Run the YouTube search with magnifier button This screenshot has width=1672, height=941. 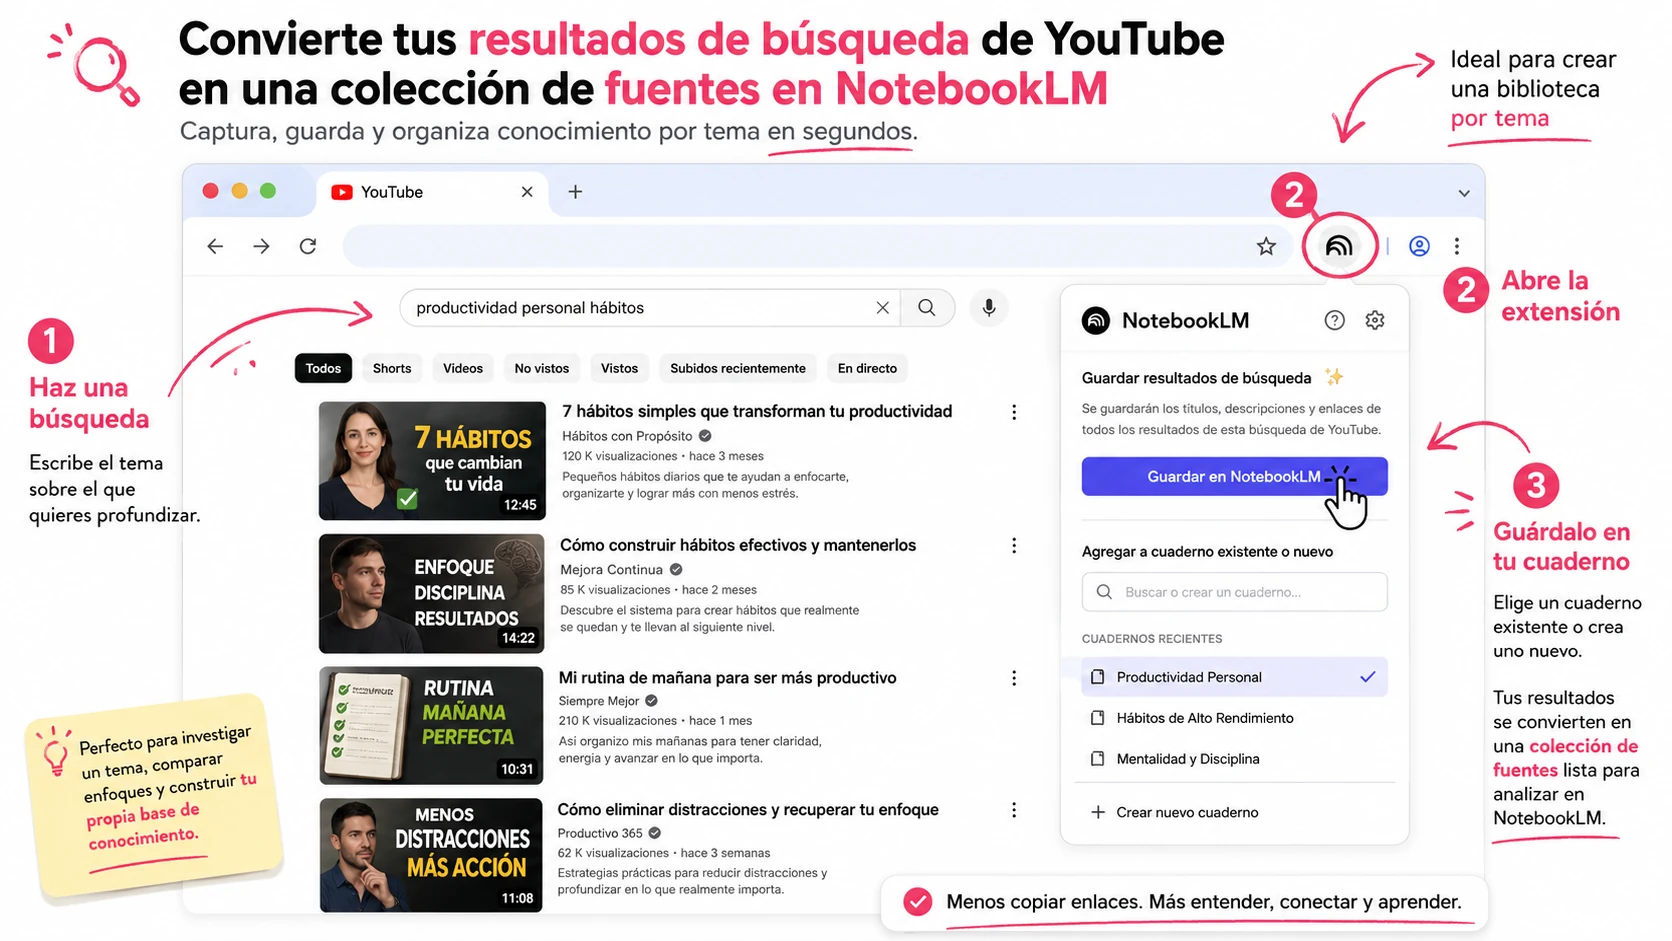point(927,308)
